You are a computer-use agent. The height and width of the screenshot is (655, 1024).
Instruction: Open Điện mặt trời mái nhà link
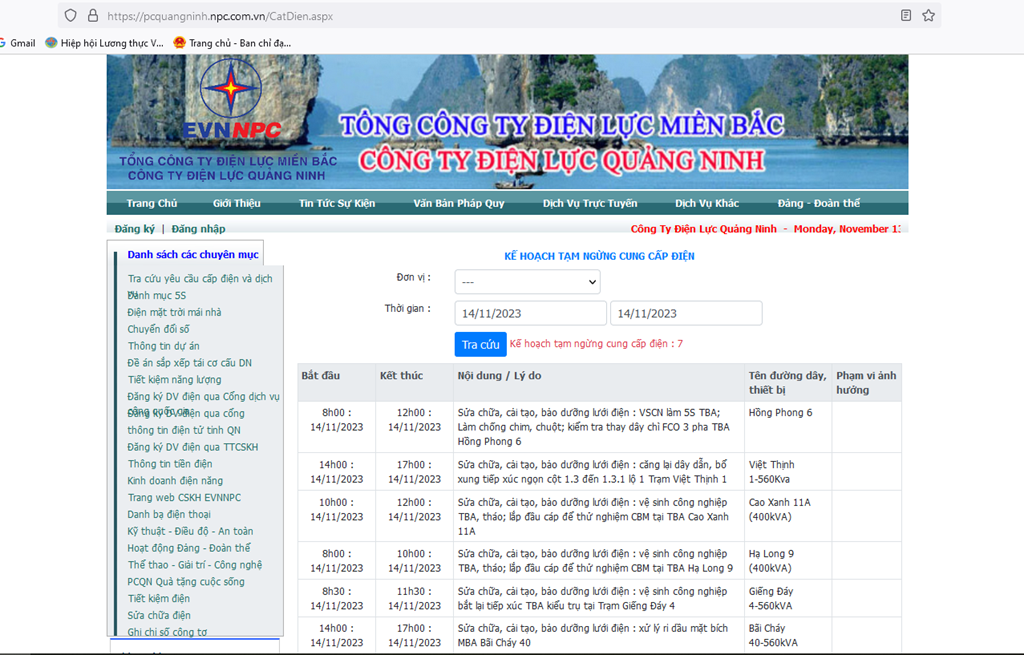pyautogui.click(x=174, y=312)
